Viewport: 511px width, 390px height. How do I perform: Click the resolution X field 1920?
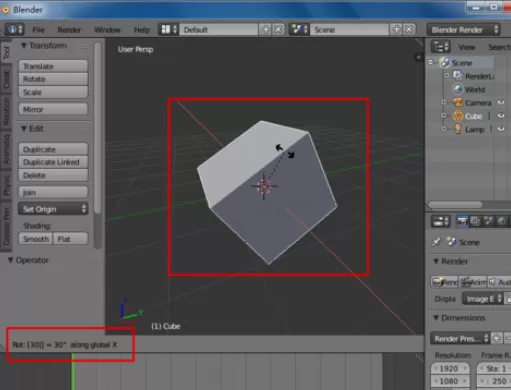pos(450,369)
